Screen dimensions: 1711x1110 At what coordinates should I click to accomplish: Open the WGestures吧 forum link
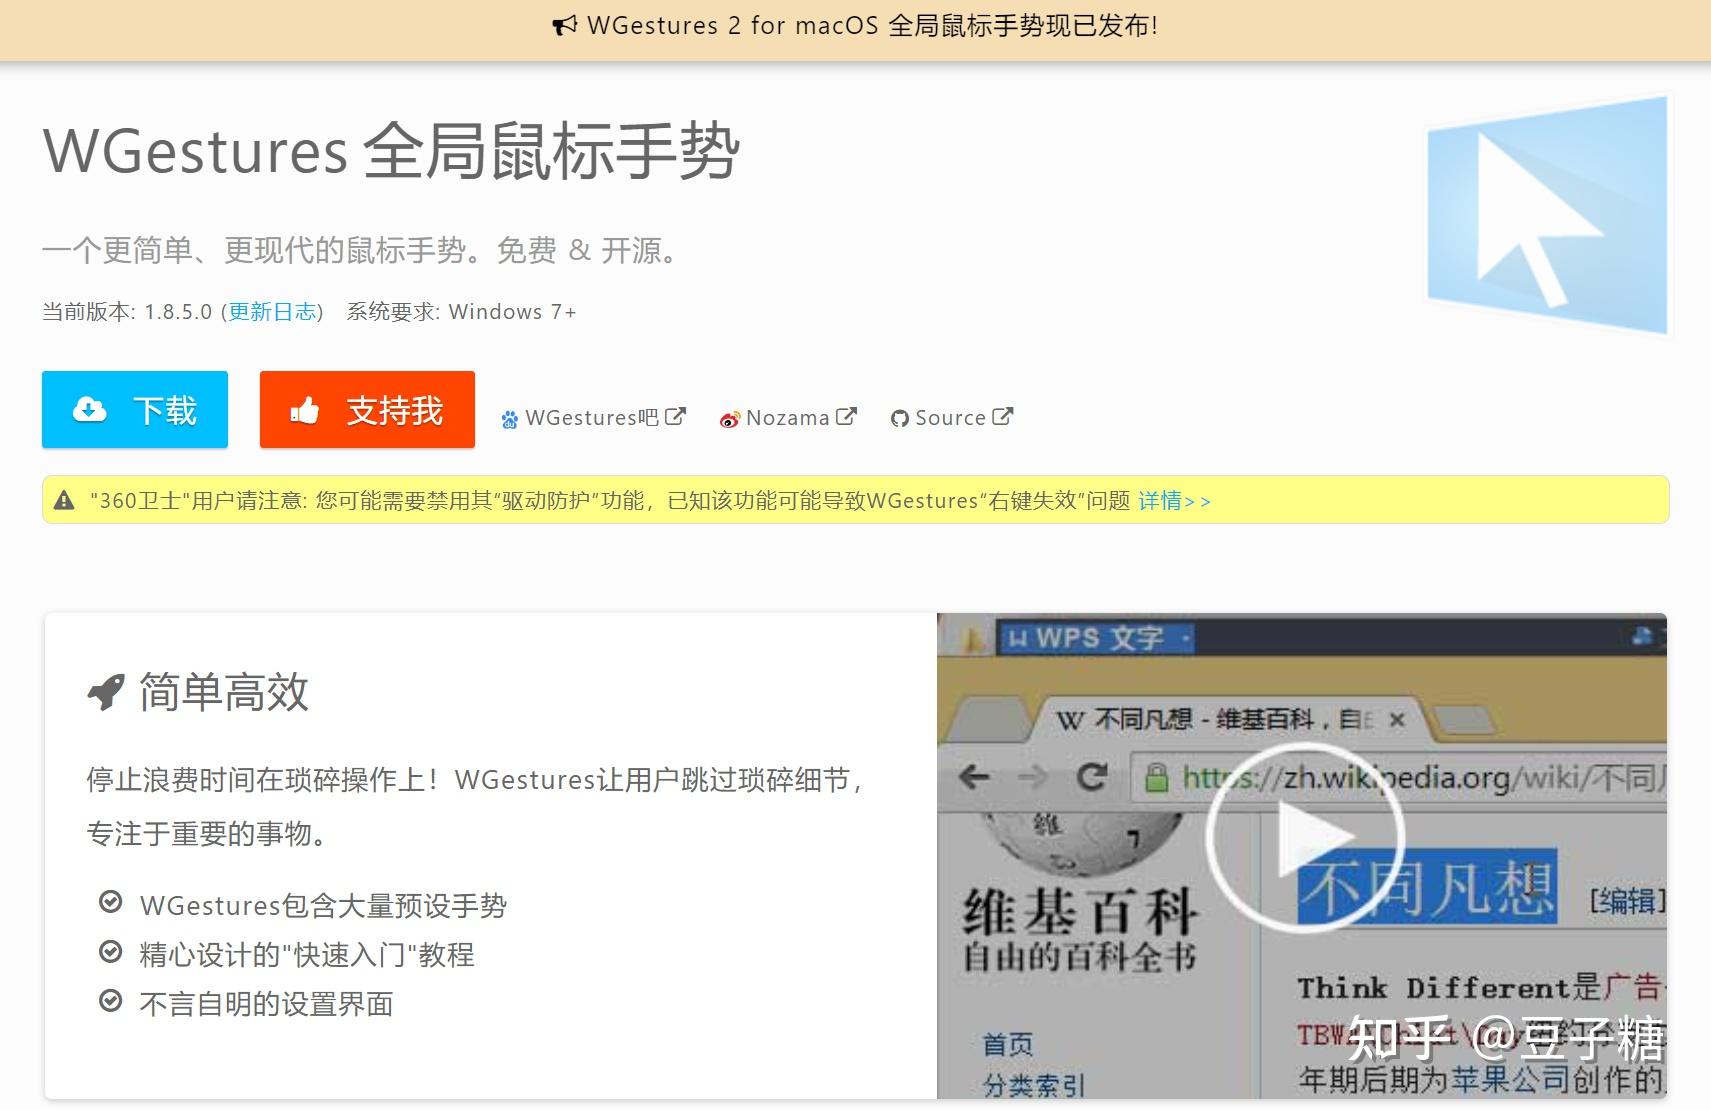[592, 418]
